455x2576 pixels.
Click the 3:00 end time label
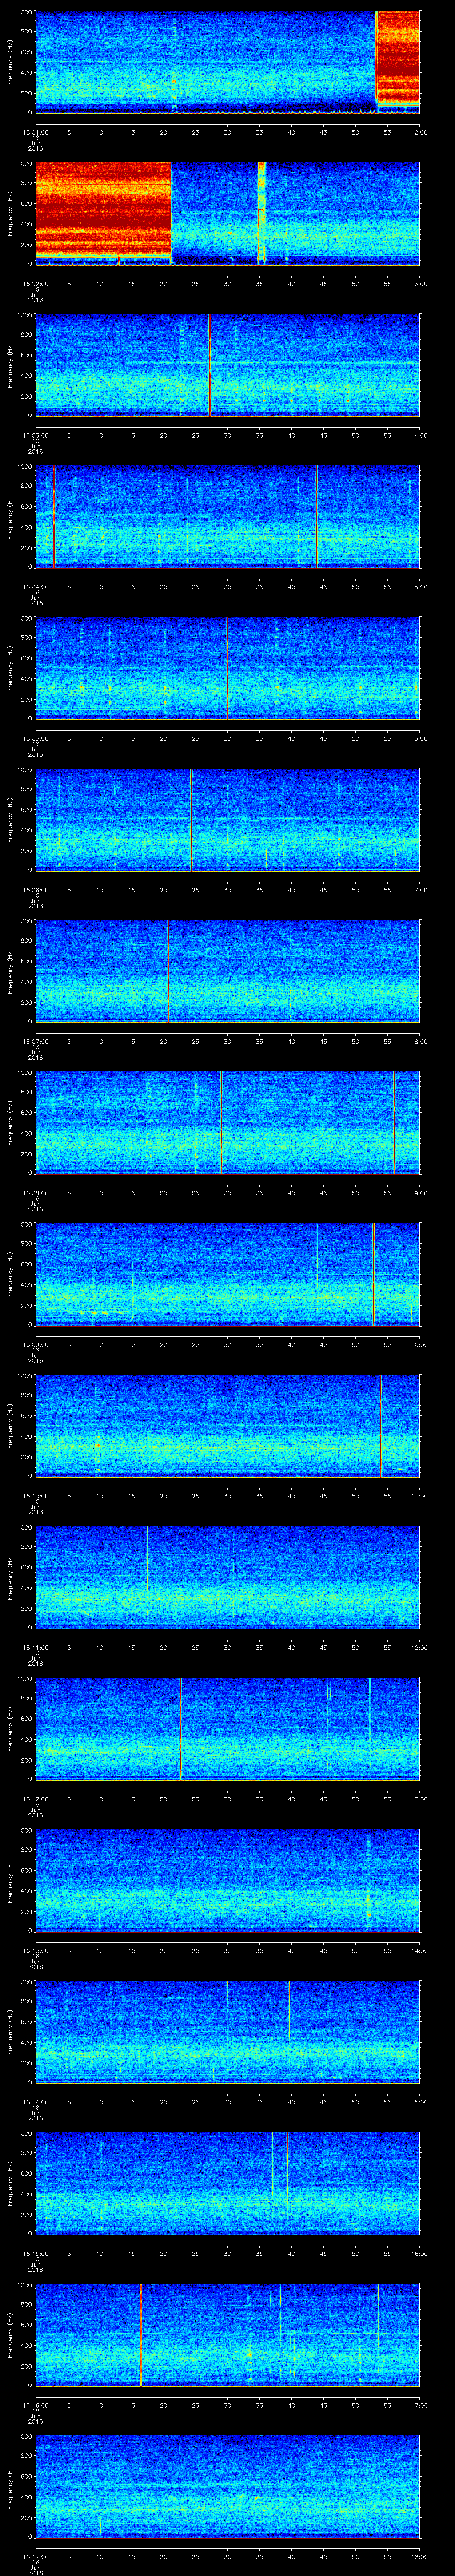420,284
